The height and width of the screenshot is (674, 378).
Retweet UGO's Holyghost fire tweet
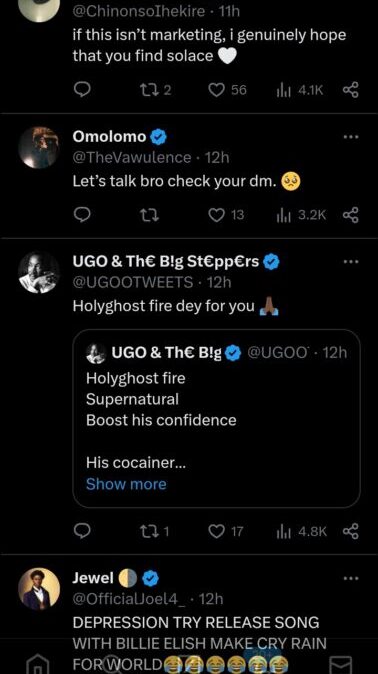(155, 532)
